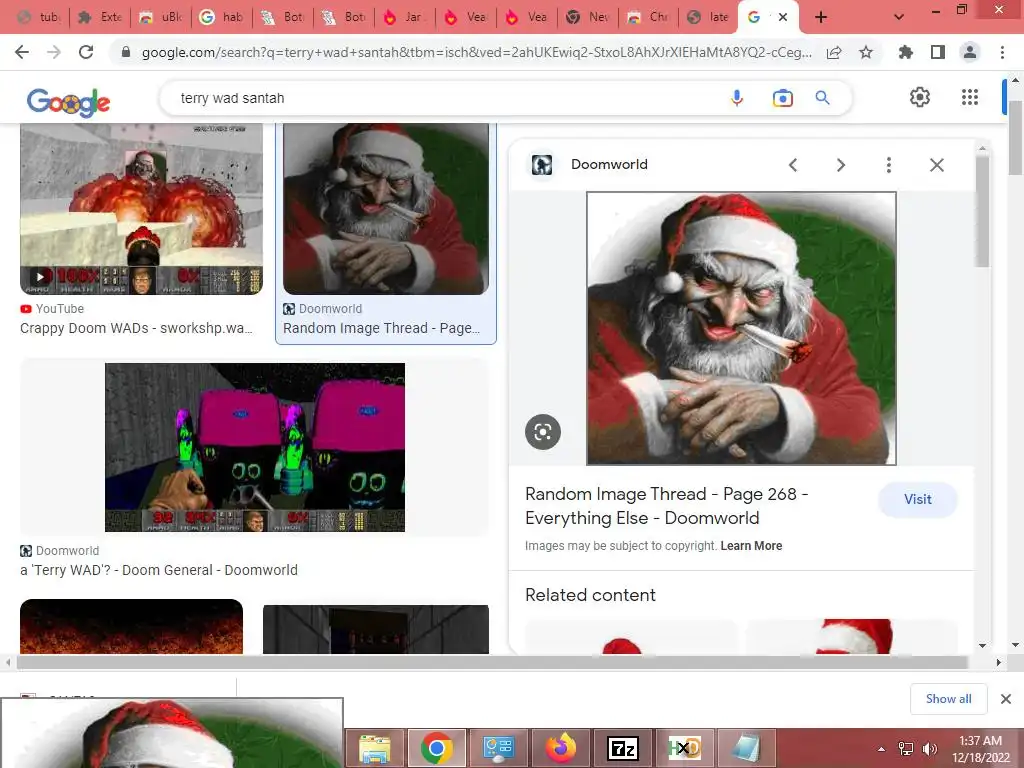The height and width of the screenshot is (768, 1024).
Task: Go to the Google logo homepage
Action: [69, 102]
